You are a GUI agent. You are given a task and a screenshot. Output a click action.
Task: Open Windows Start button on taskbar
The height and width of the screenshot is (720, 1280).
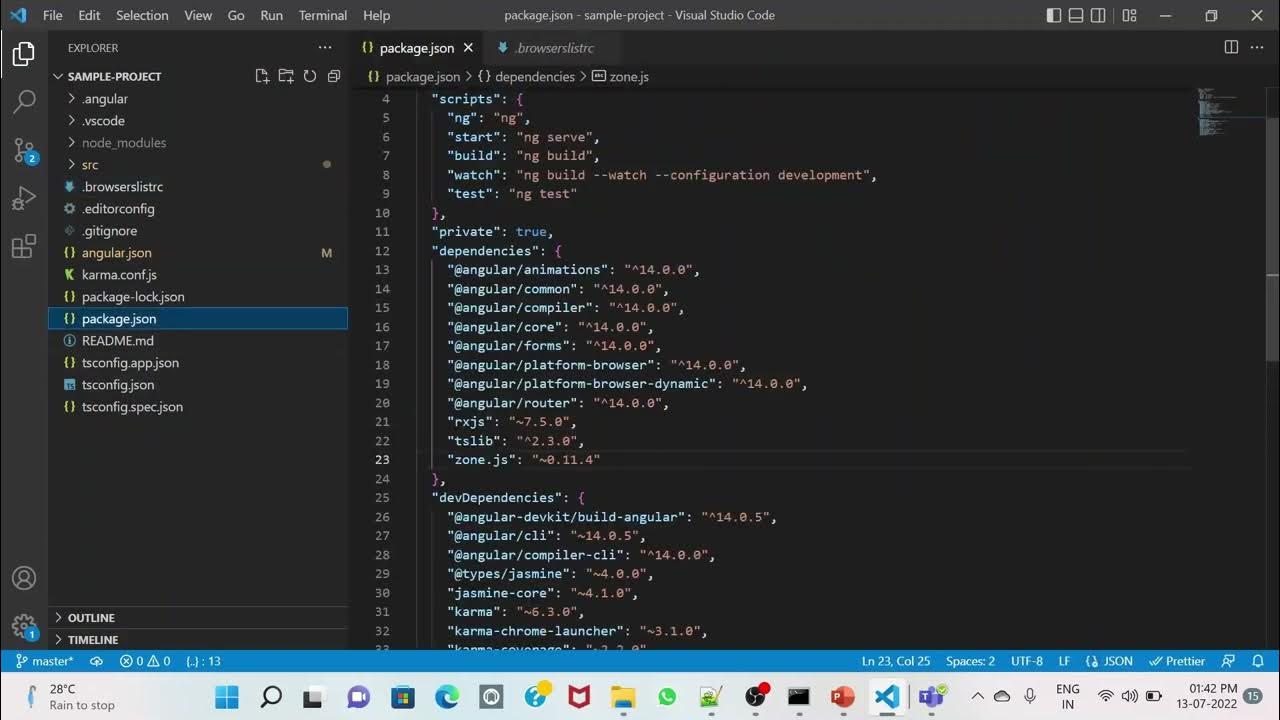[x=227, y=696]
